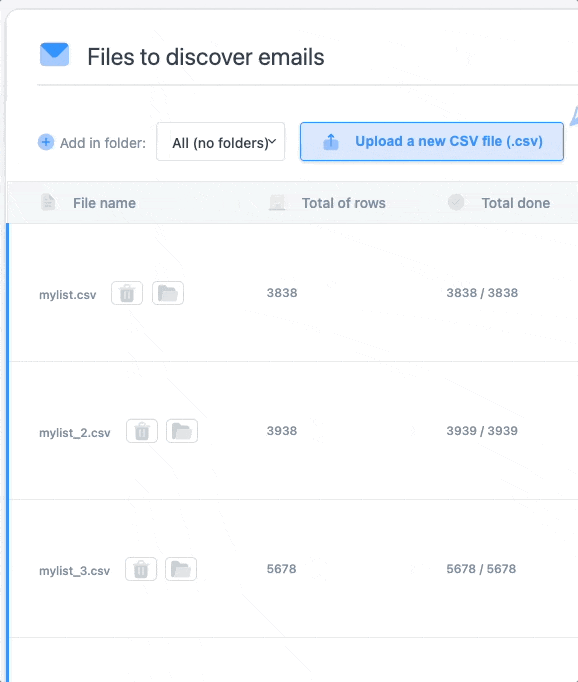Click the blue envelope icon in the header
The image size is (578, 682).
pos(54,54)
